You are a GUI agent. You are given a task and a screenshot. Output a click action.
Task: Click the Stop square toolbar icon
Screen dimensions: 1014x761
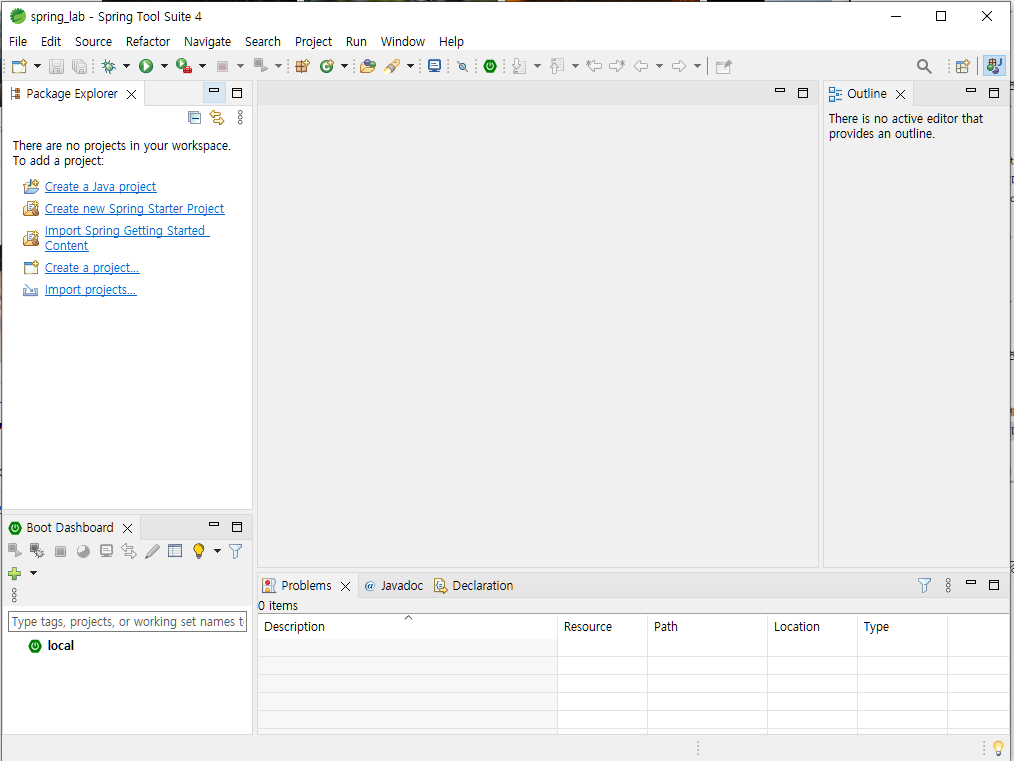222,66
